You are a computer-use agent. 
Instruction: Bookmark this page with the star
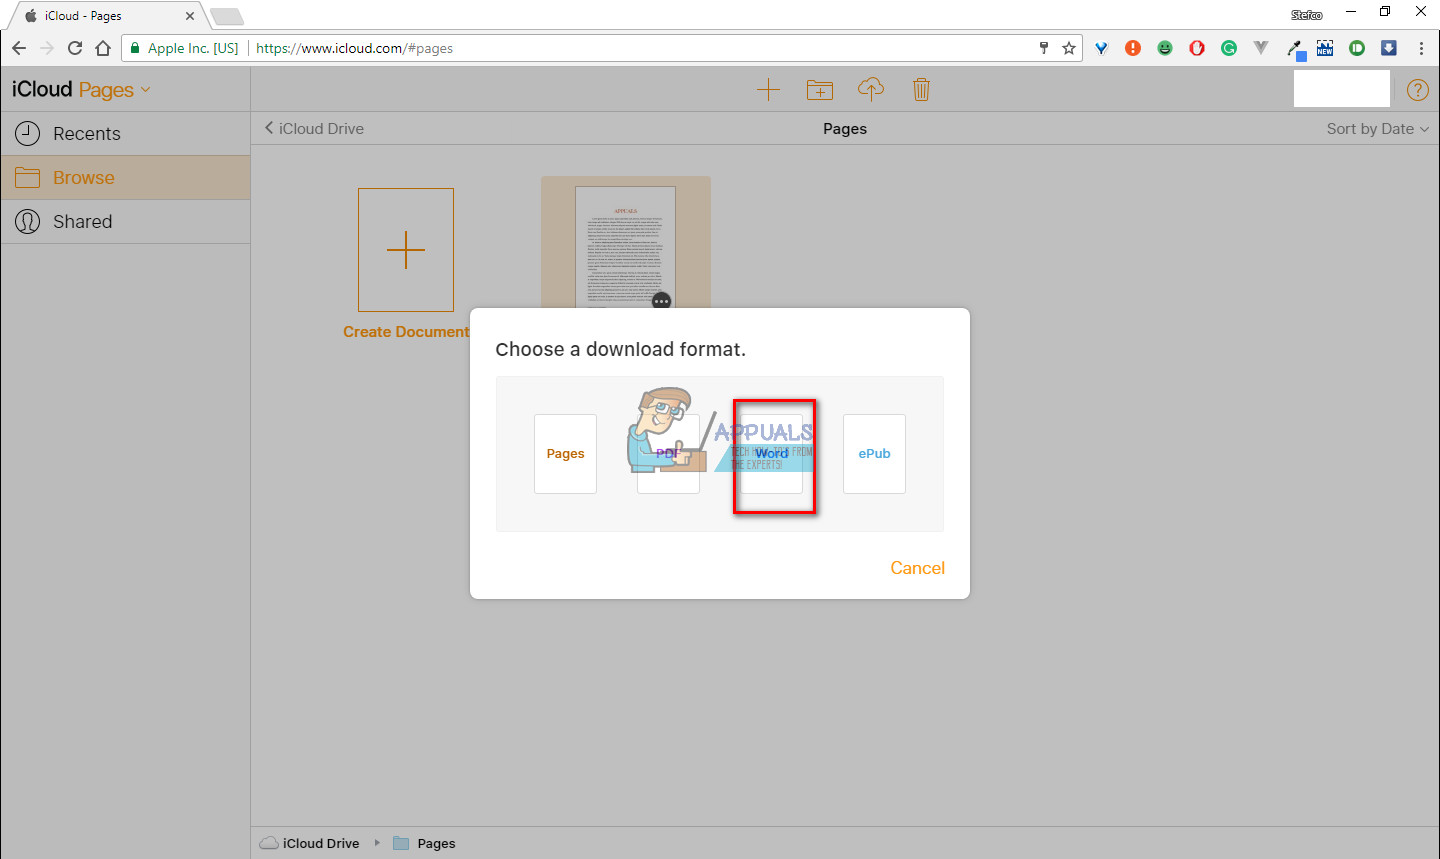point(1069,48)
